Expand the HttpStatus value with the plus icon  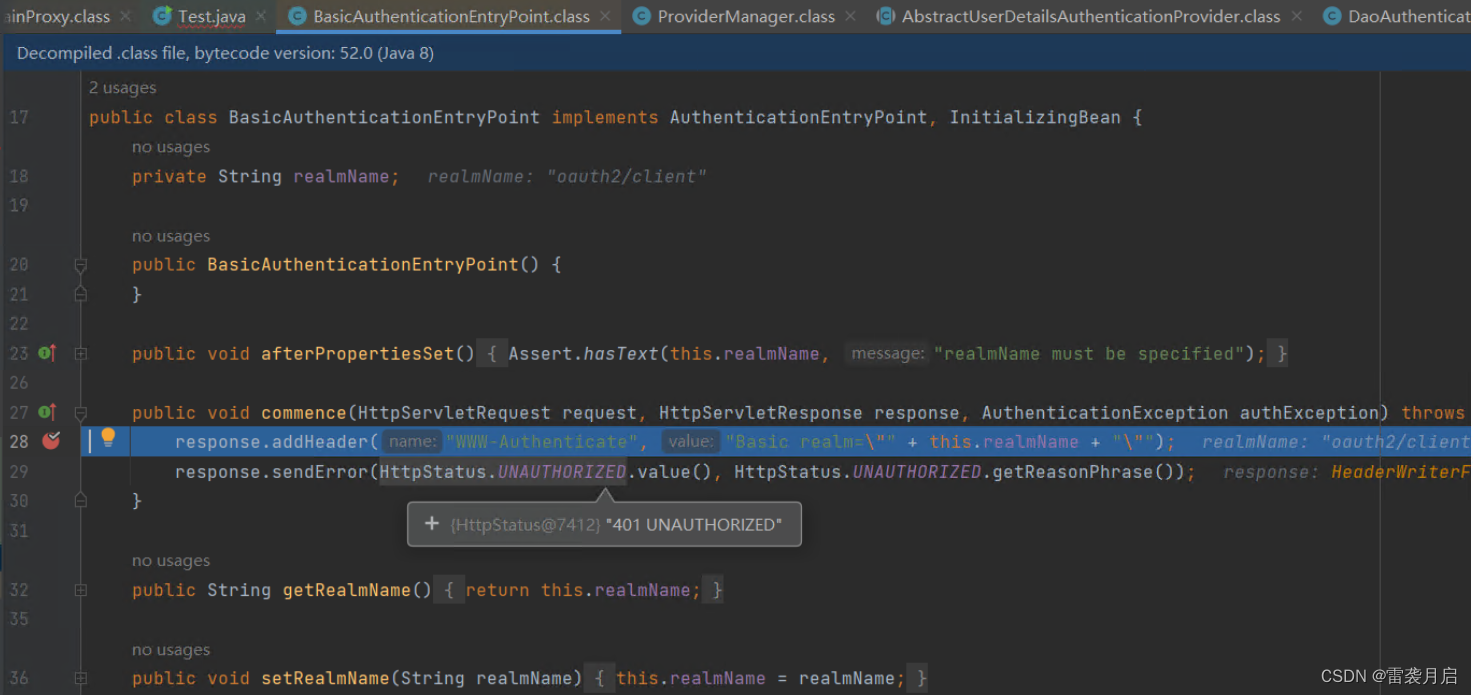click(432, 524)
